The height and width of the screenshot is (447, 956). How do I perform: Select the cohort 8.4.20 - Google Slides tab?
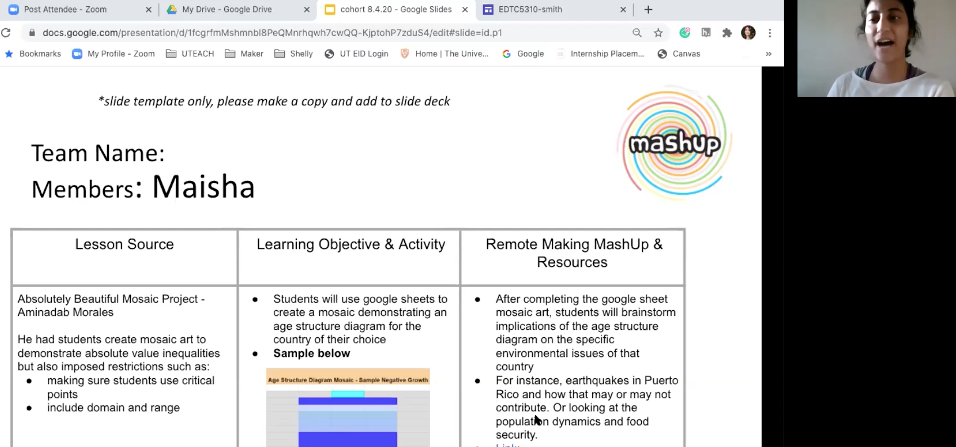pos(396,10)
